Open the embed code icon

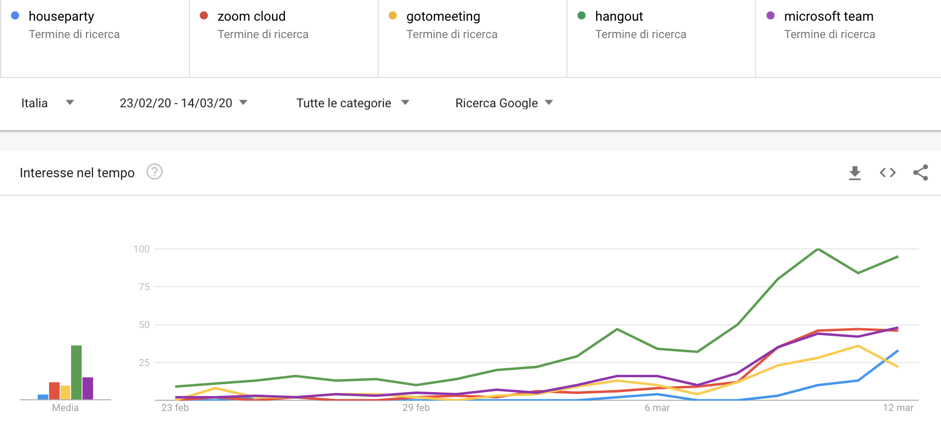click(888, 173)
